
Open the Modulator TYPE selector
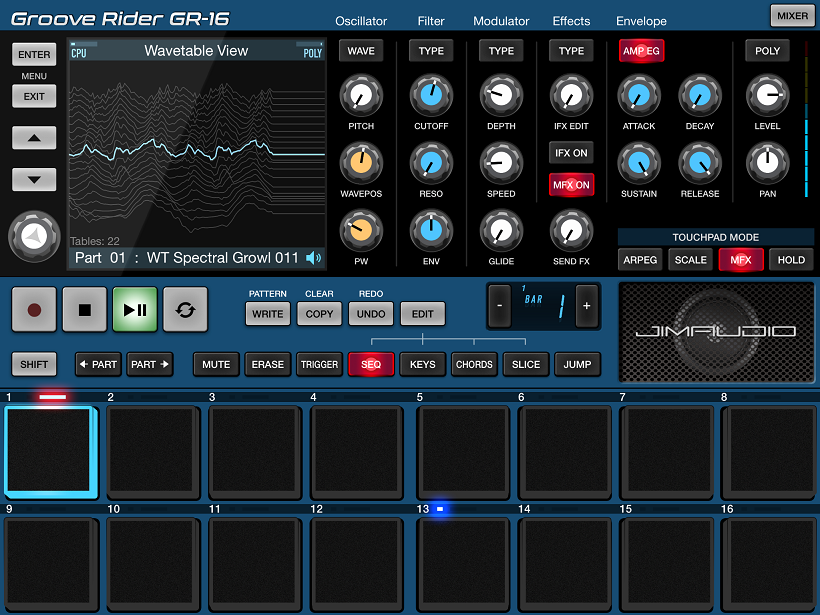click(x=501, y=51)
